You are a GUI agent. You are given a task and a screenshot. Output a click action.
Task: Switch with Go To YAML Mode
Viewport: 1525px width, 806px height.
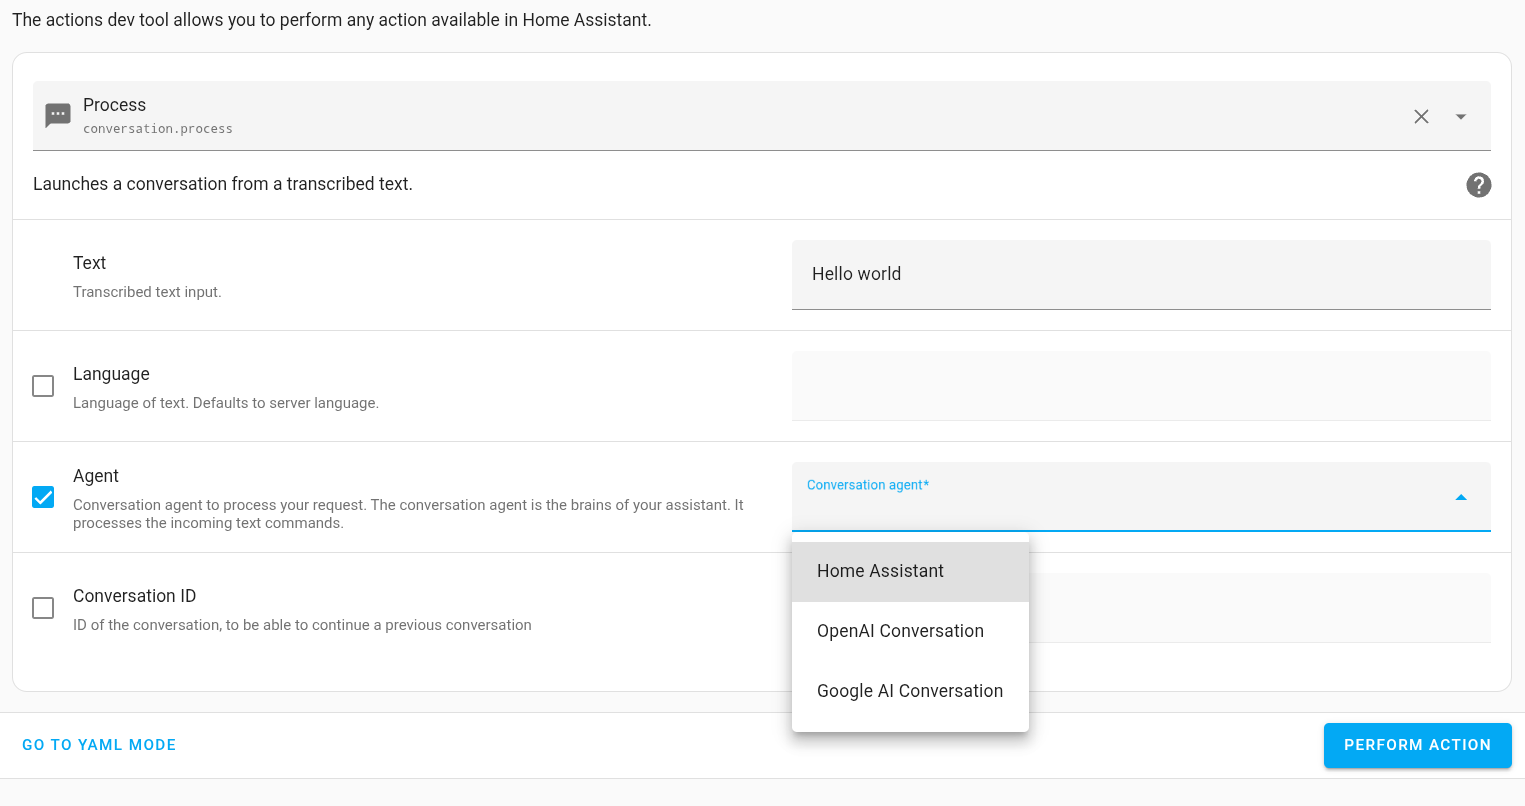pyautogui.click(x=99, y=745)
